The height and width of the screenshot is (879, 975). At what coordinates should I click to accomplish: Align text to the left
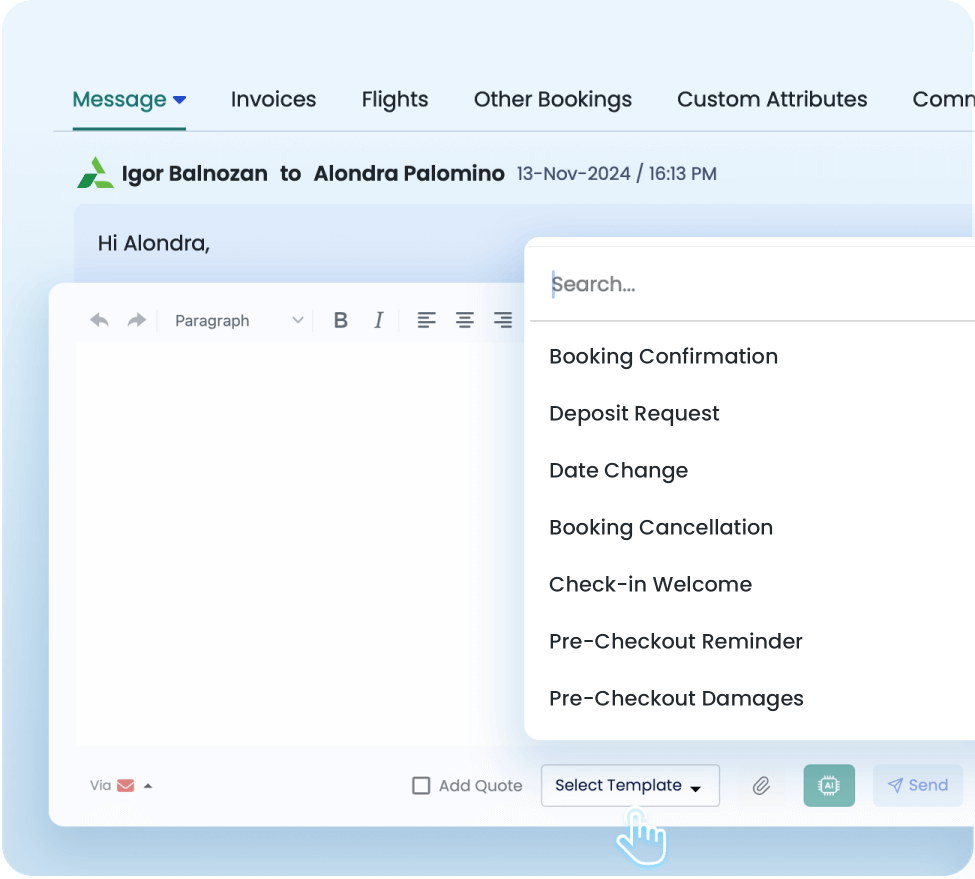[427, 320]
